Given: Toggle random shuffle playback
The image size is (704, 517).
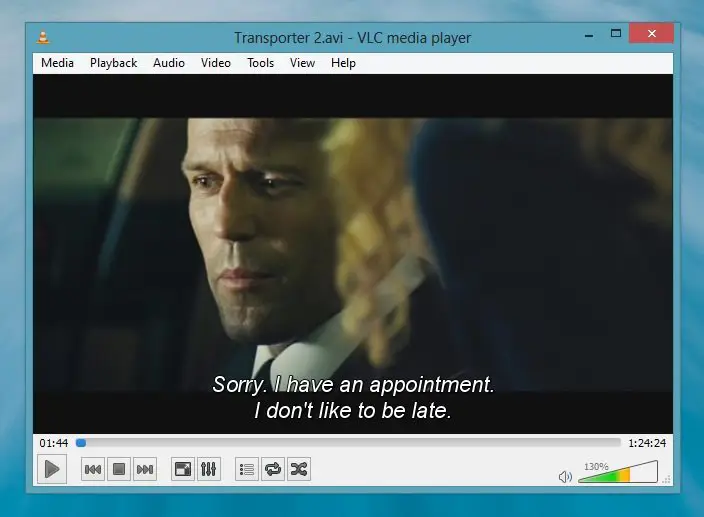Looking at the screenshot, I should tap(299, 469).
